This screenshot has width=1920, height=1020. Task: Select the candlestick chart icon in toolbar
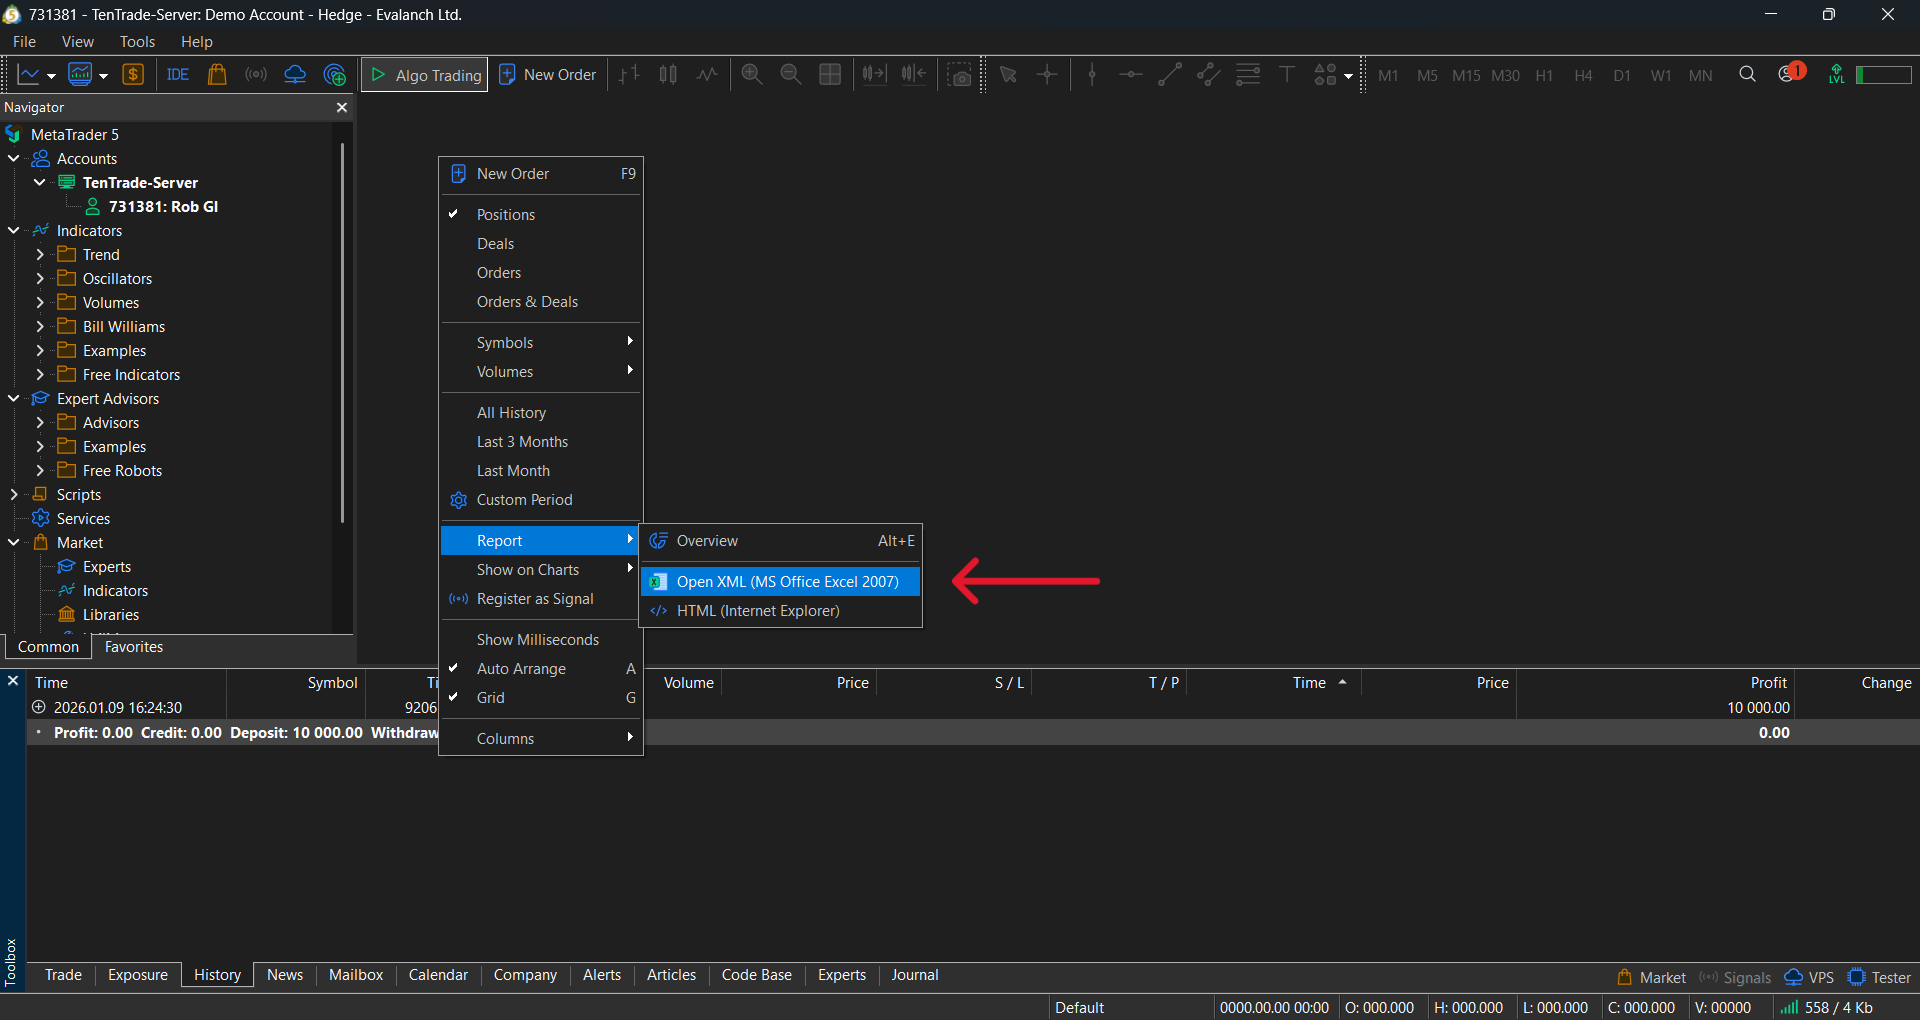tap(668, 75)
